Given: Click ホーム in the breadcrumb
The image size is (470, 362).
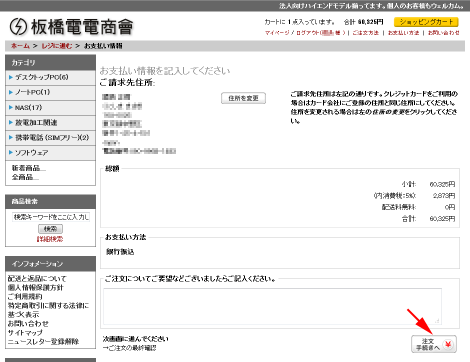Looking at the screenshot, I should click(x=20, y=46).
